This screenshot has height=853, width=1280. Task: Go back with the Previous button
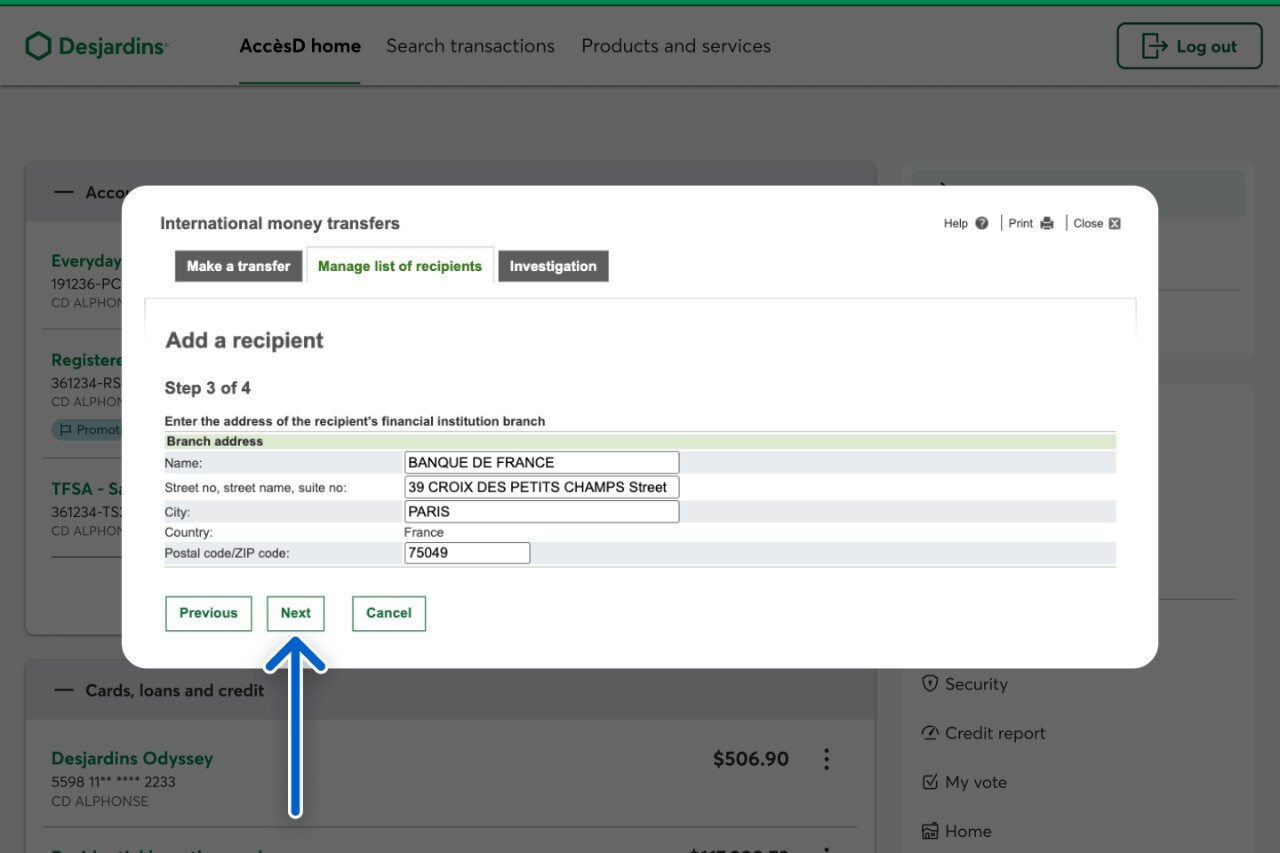[208, 613]
